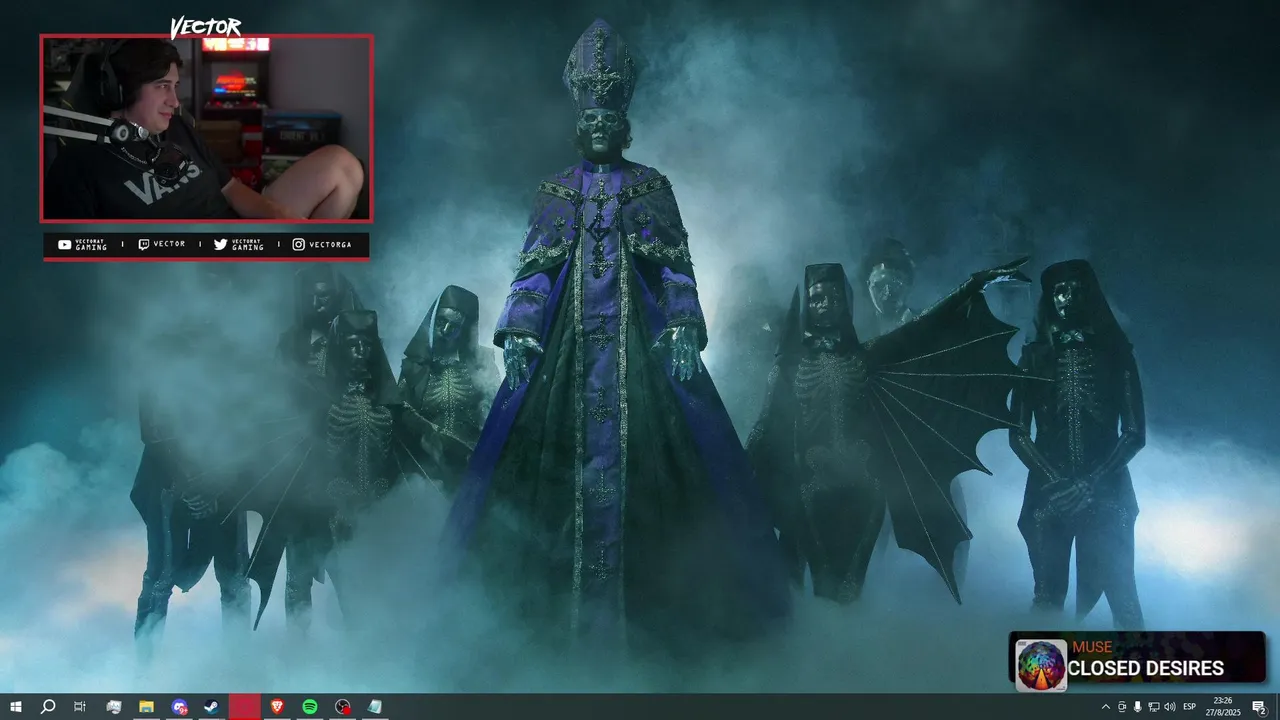This screenshot has width=1280, height=720.
Task: Open network status tray icon
Action: [1154, 707]
